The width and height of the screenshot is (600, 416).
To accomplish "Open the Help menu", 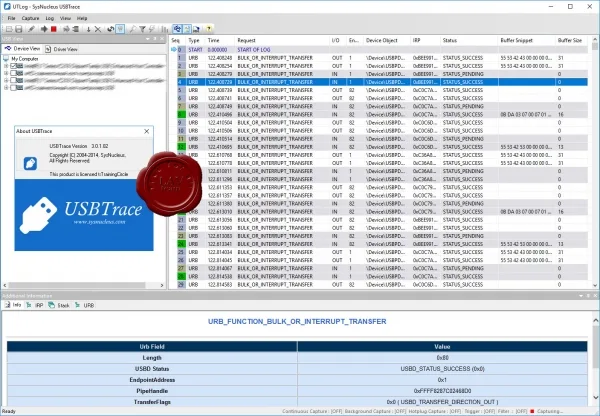I will click(82, 18).
